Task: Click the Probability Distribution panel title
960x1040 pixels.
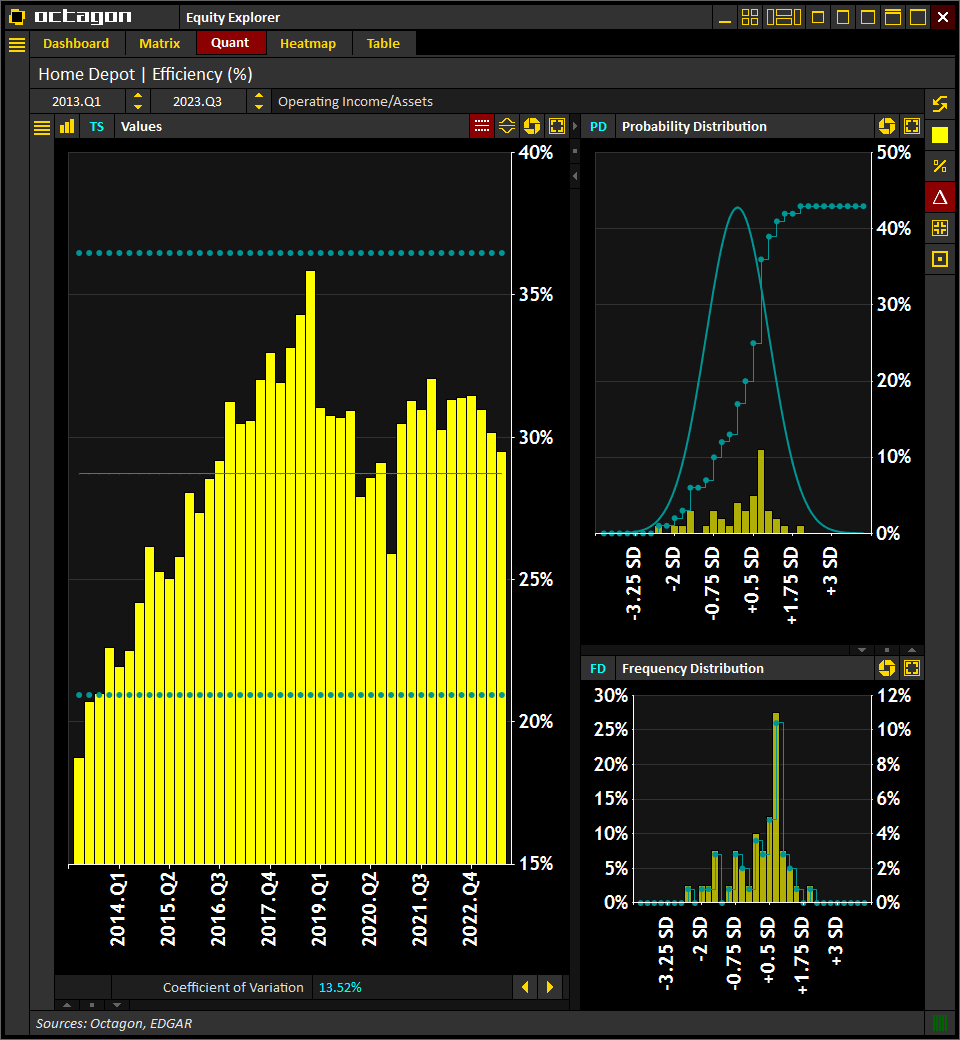Action: 694,127
